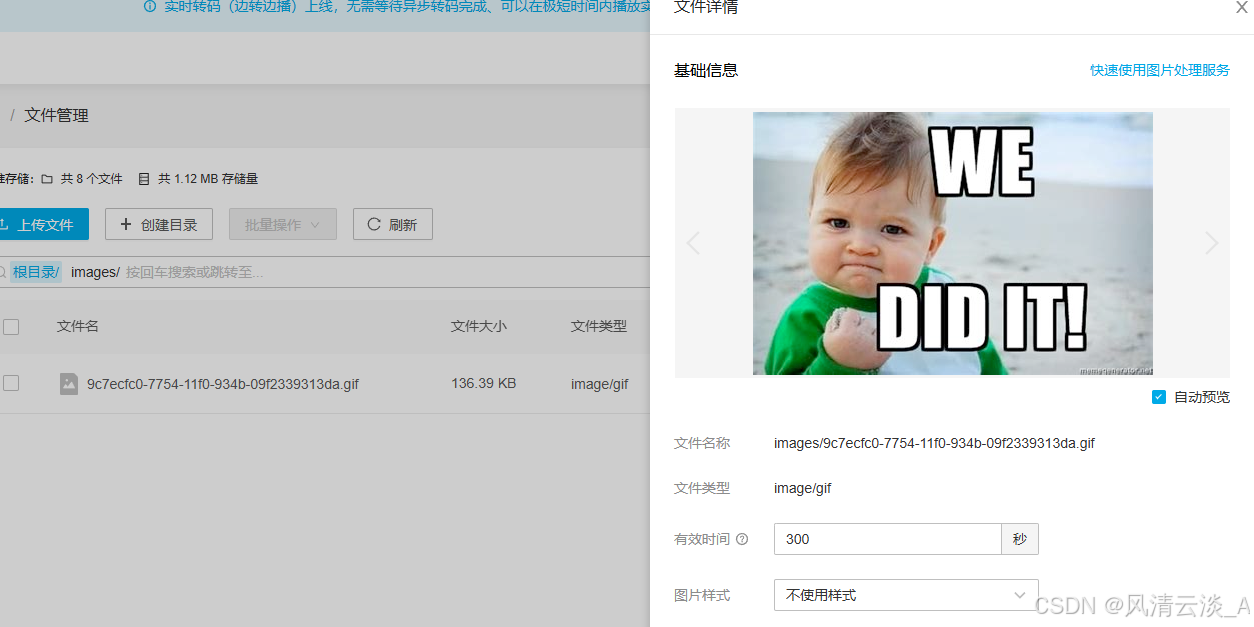Click the images/ path segment

pos(95,272)
